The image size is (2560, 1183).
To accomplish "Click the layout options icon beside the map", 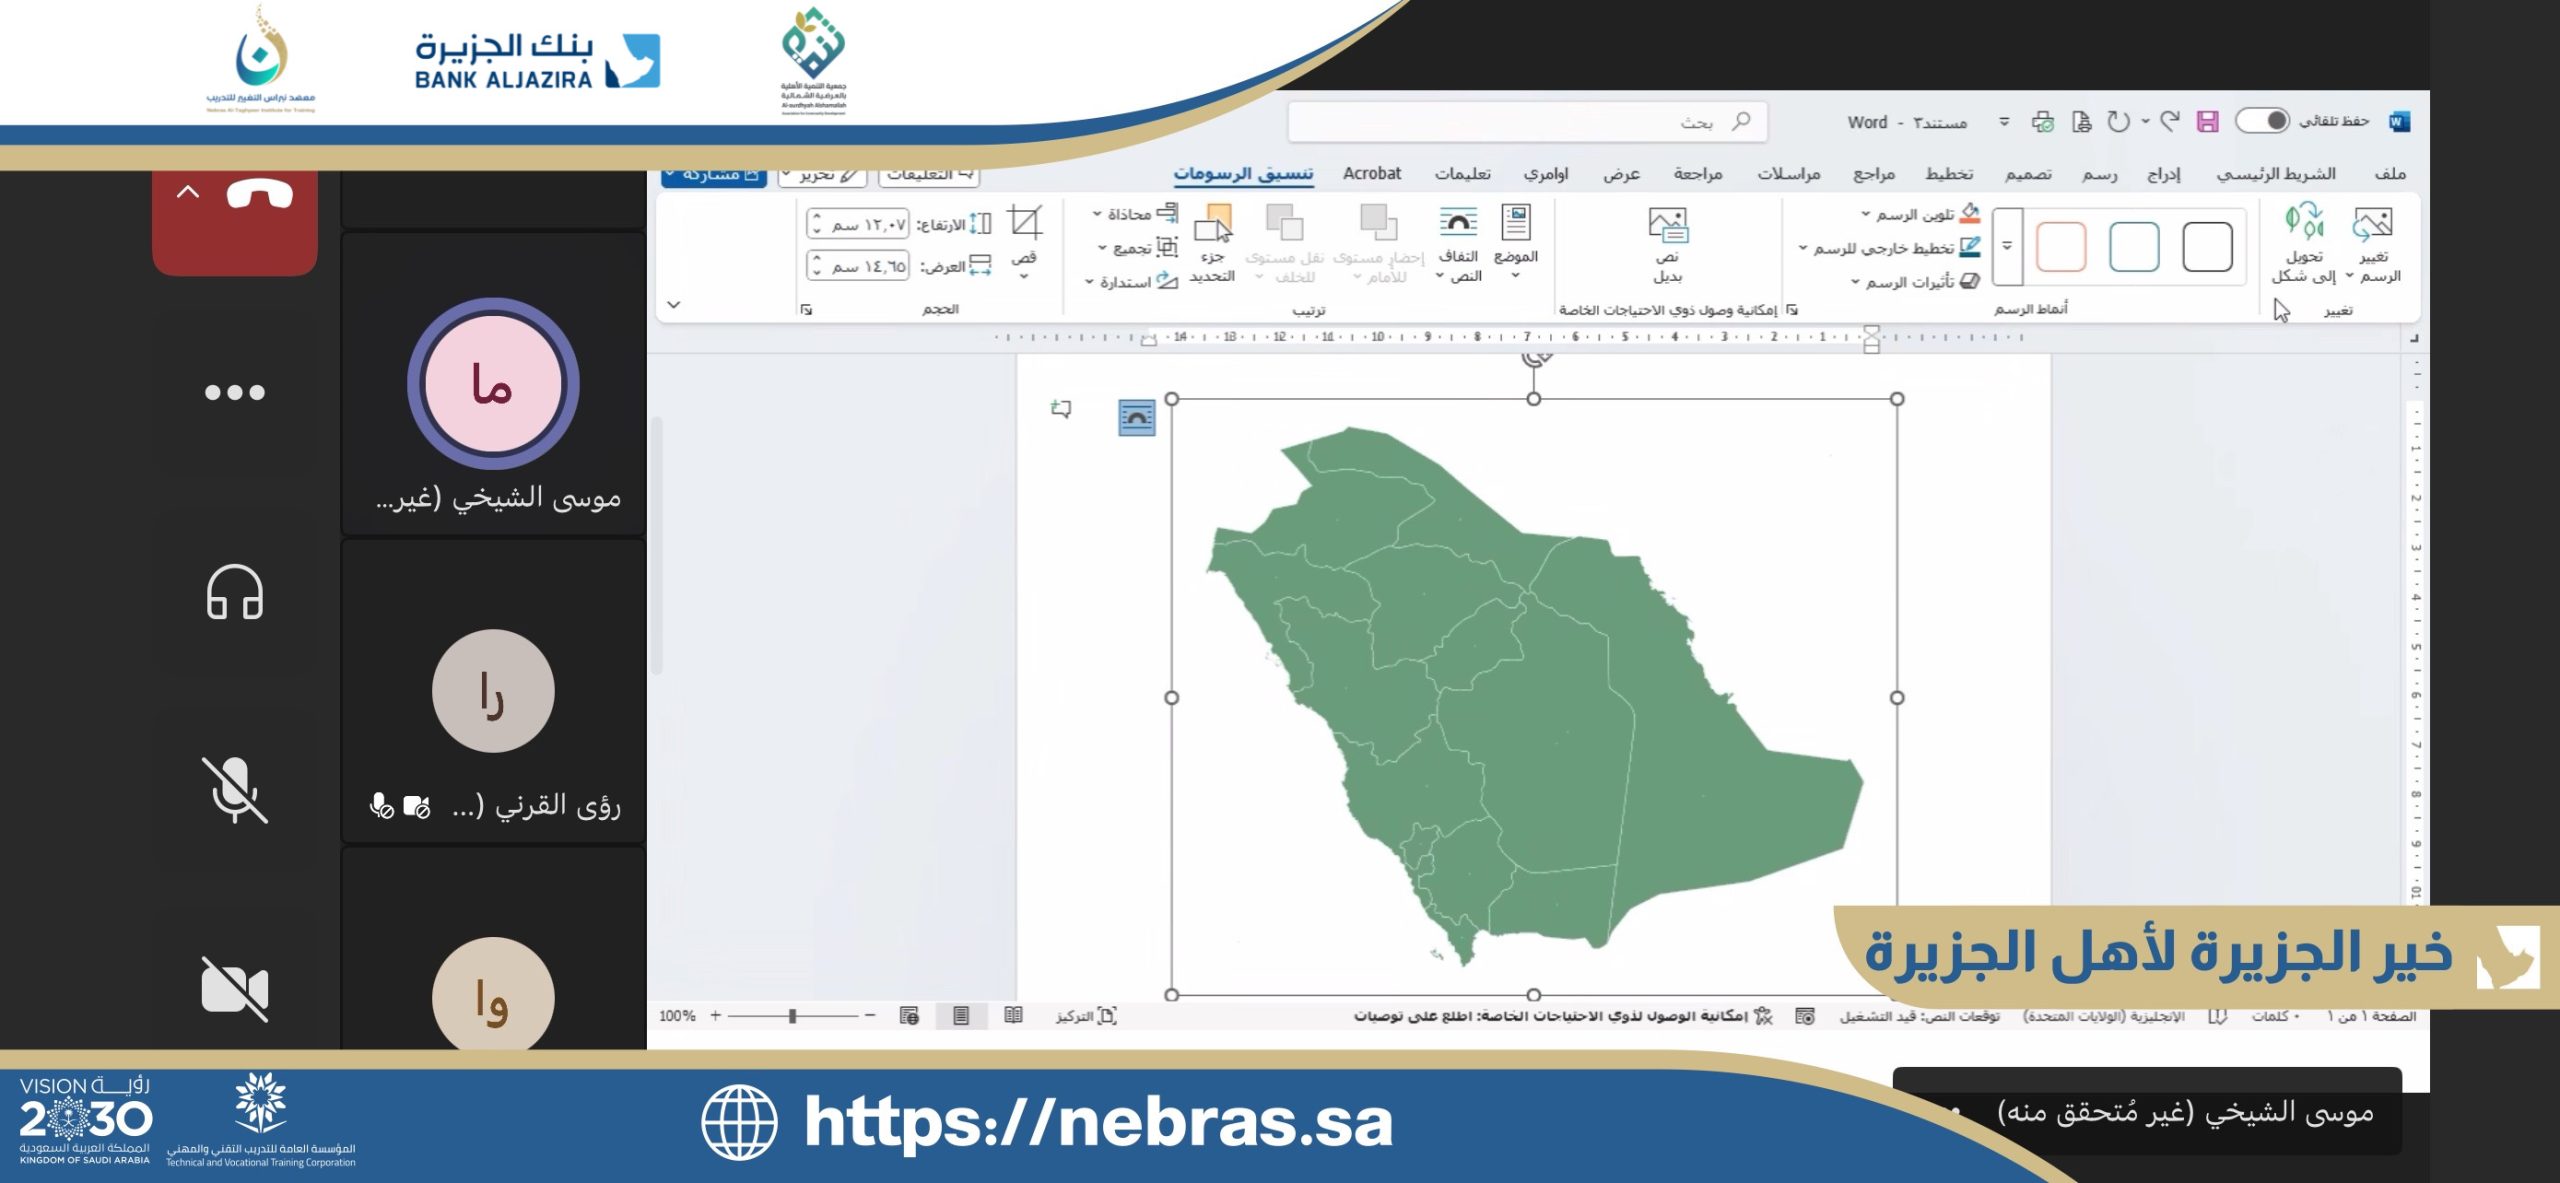I will tap(1136, 418).
